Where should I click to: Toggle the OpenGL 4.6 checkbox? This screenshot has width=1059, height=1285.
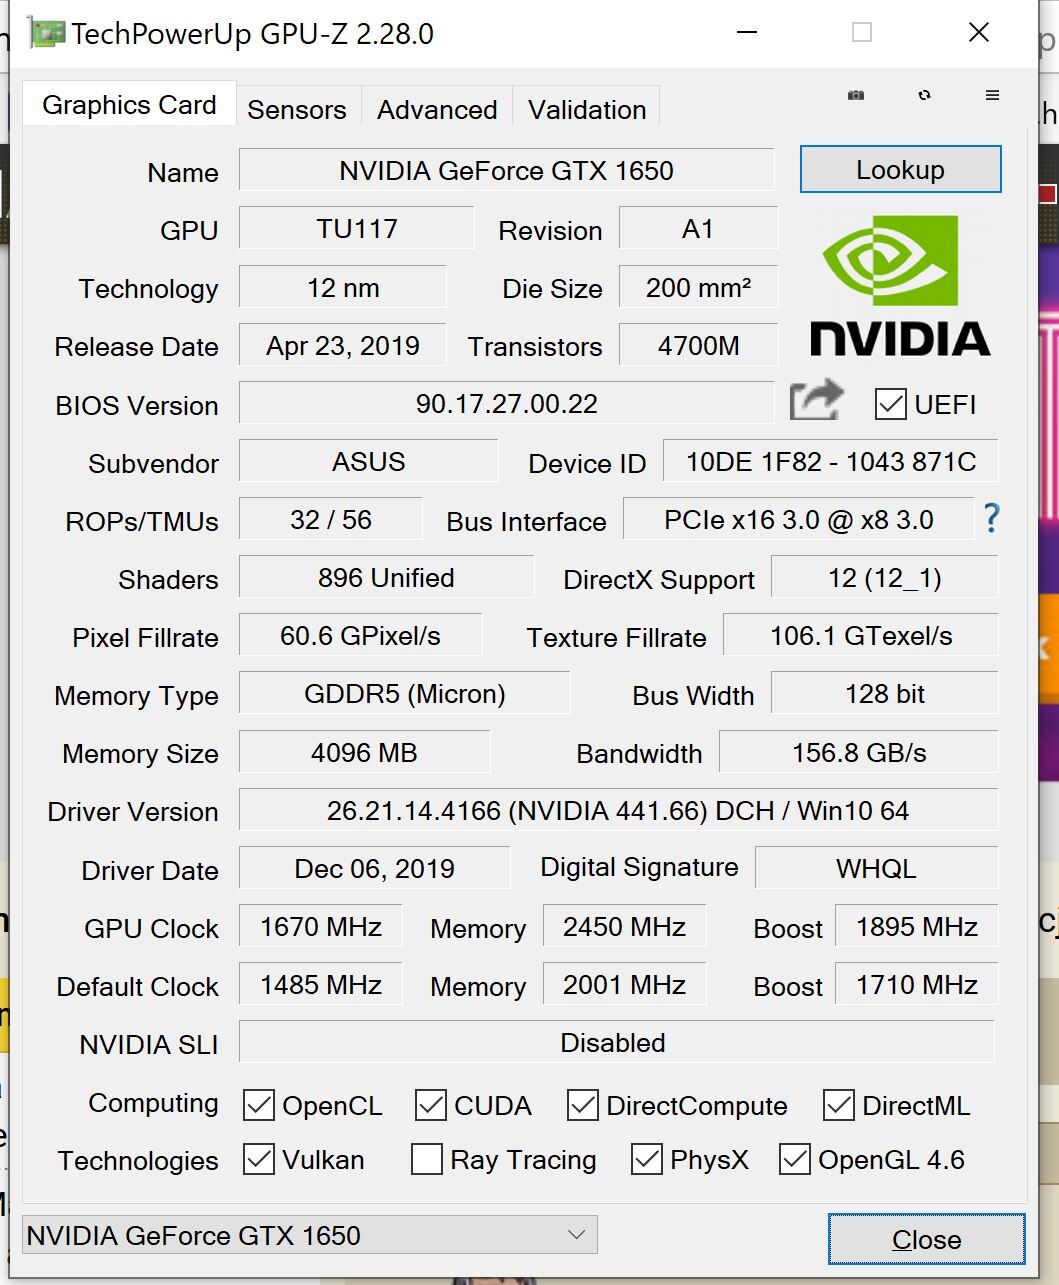[x=795, y=1159]
